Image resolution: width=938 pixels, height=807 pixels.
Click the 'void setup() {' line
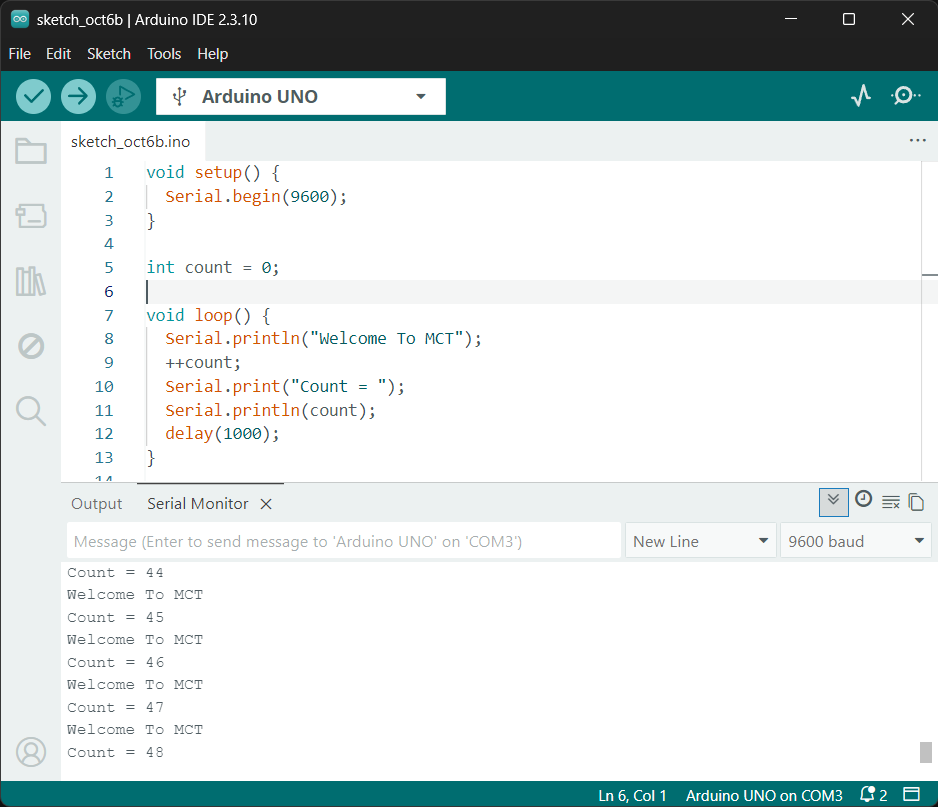[213, 172]
